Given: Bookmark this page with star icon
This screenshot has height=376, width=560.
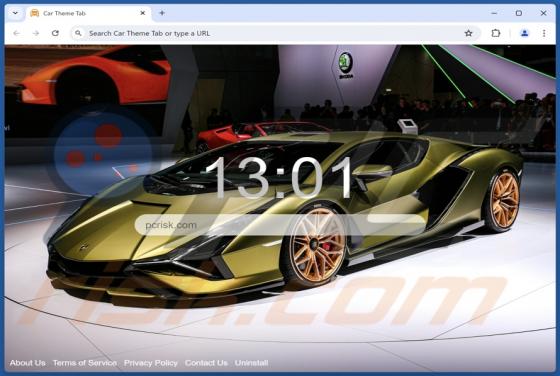Looking at the screenshot, I should point(469,33).
